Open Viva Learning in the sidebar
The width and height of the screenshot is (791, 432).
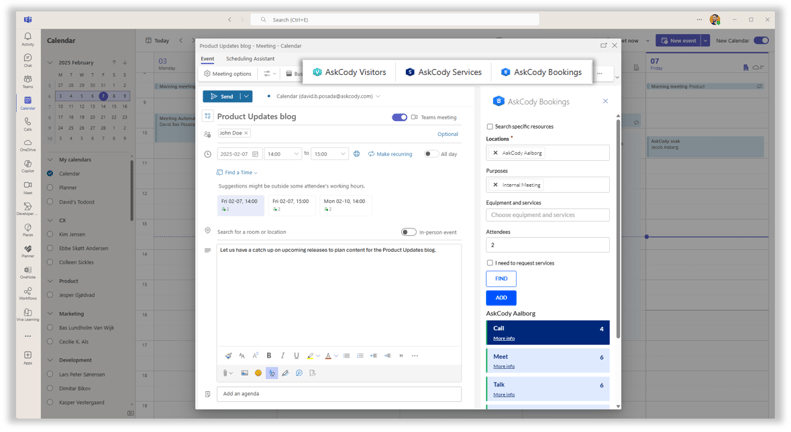[28, 314]
